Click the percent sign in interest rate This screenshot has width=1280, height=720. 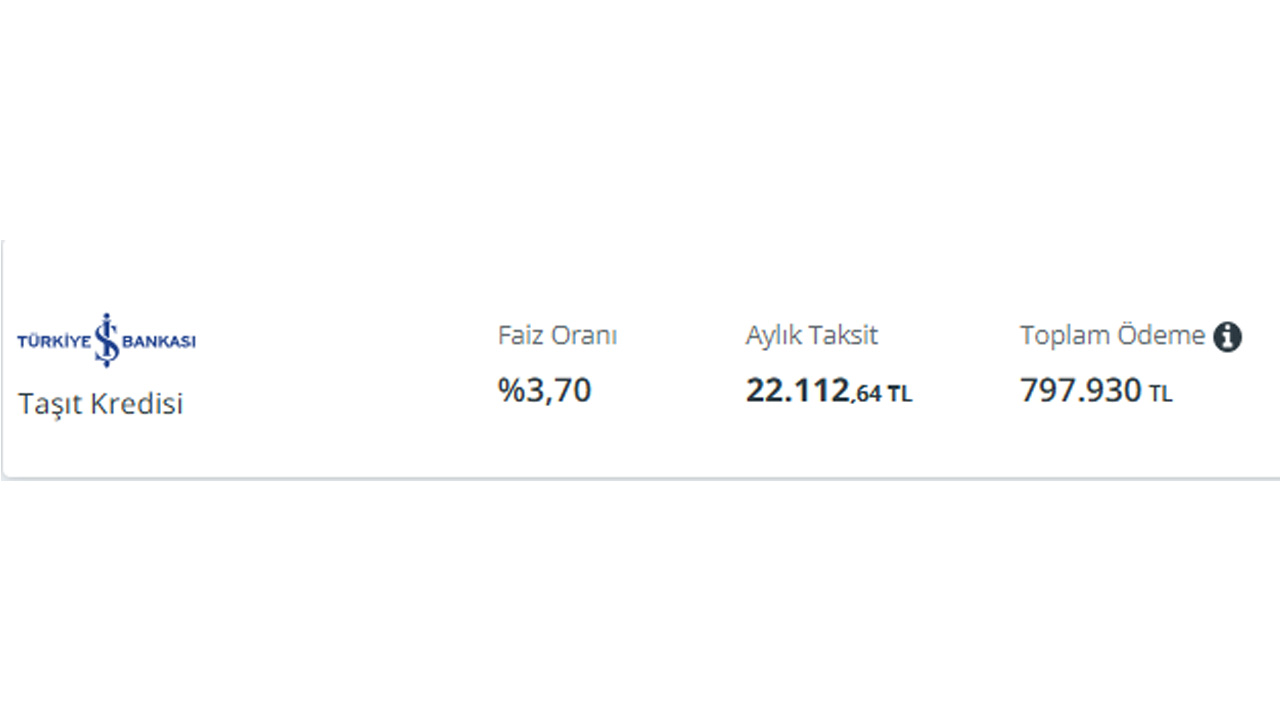[511, 390]
